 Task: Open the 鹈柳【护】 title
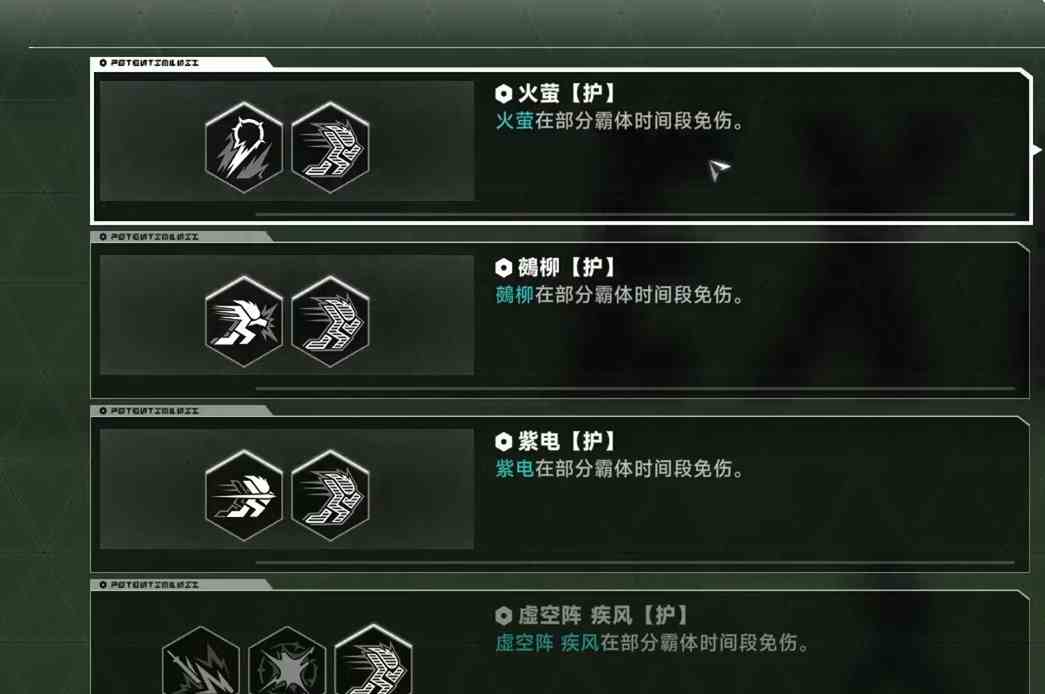click(555, 267)
